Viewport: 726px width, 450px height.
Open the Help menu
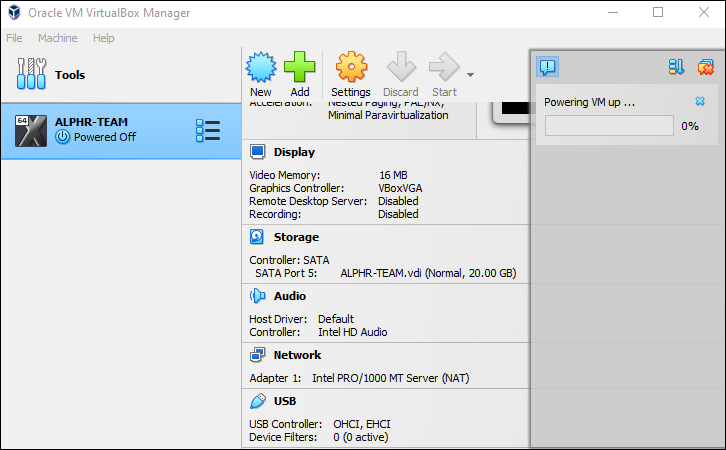click(x=103, y=38)
